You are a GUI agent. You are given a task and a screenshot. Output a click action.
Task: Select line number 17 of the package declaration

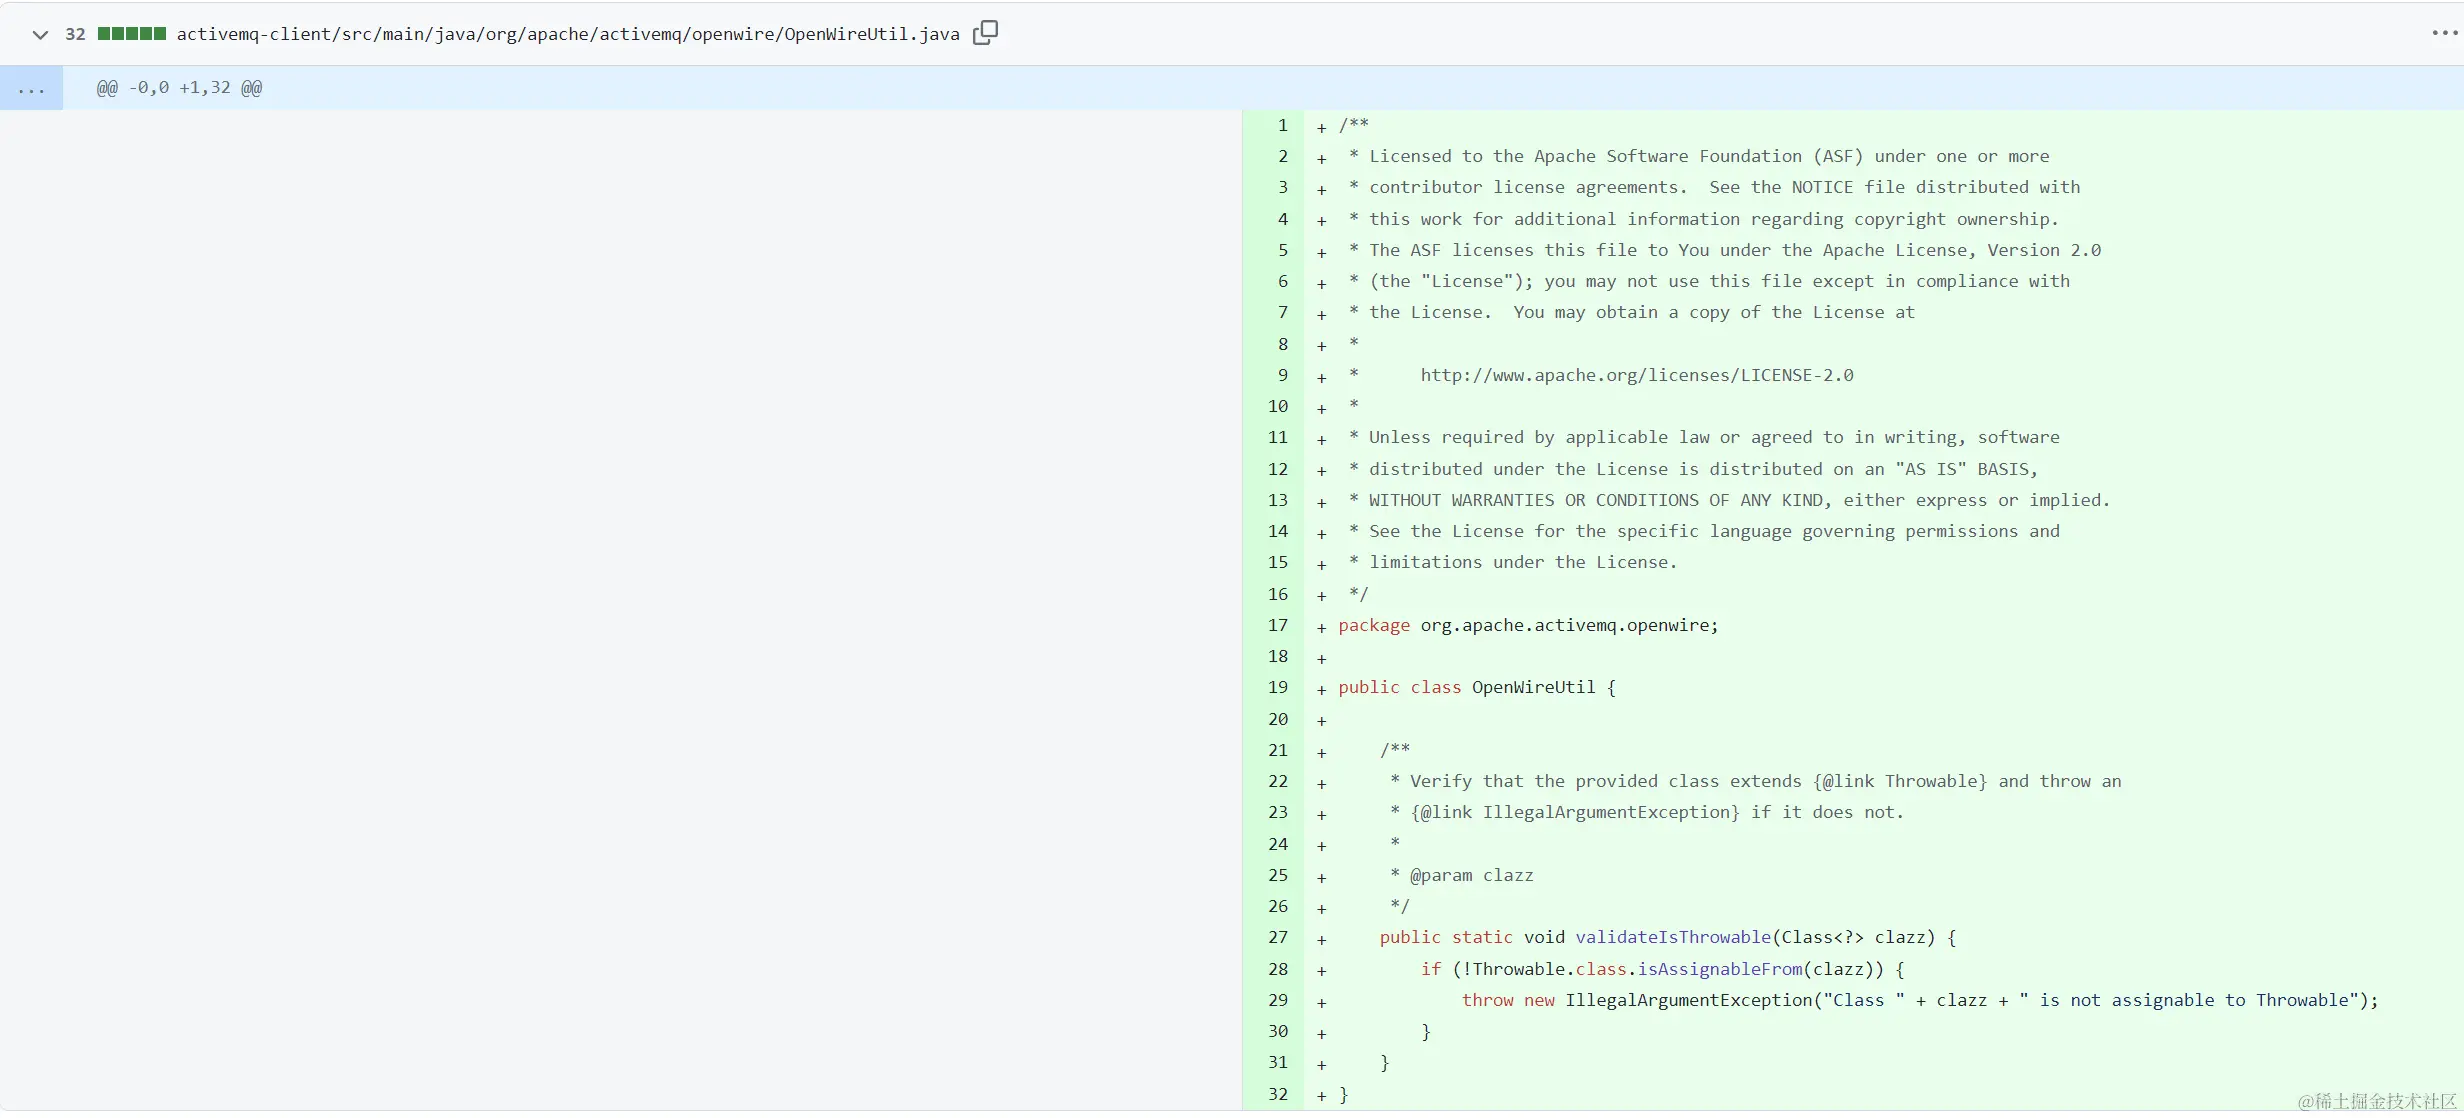point(1277,626)
